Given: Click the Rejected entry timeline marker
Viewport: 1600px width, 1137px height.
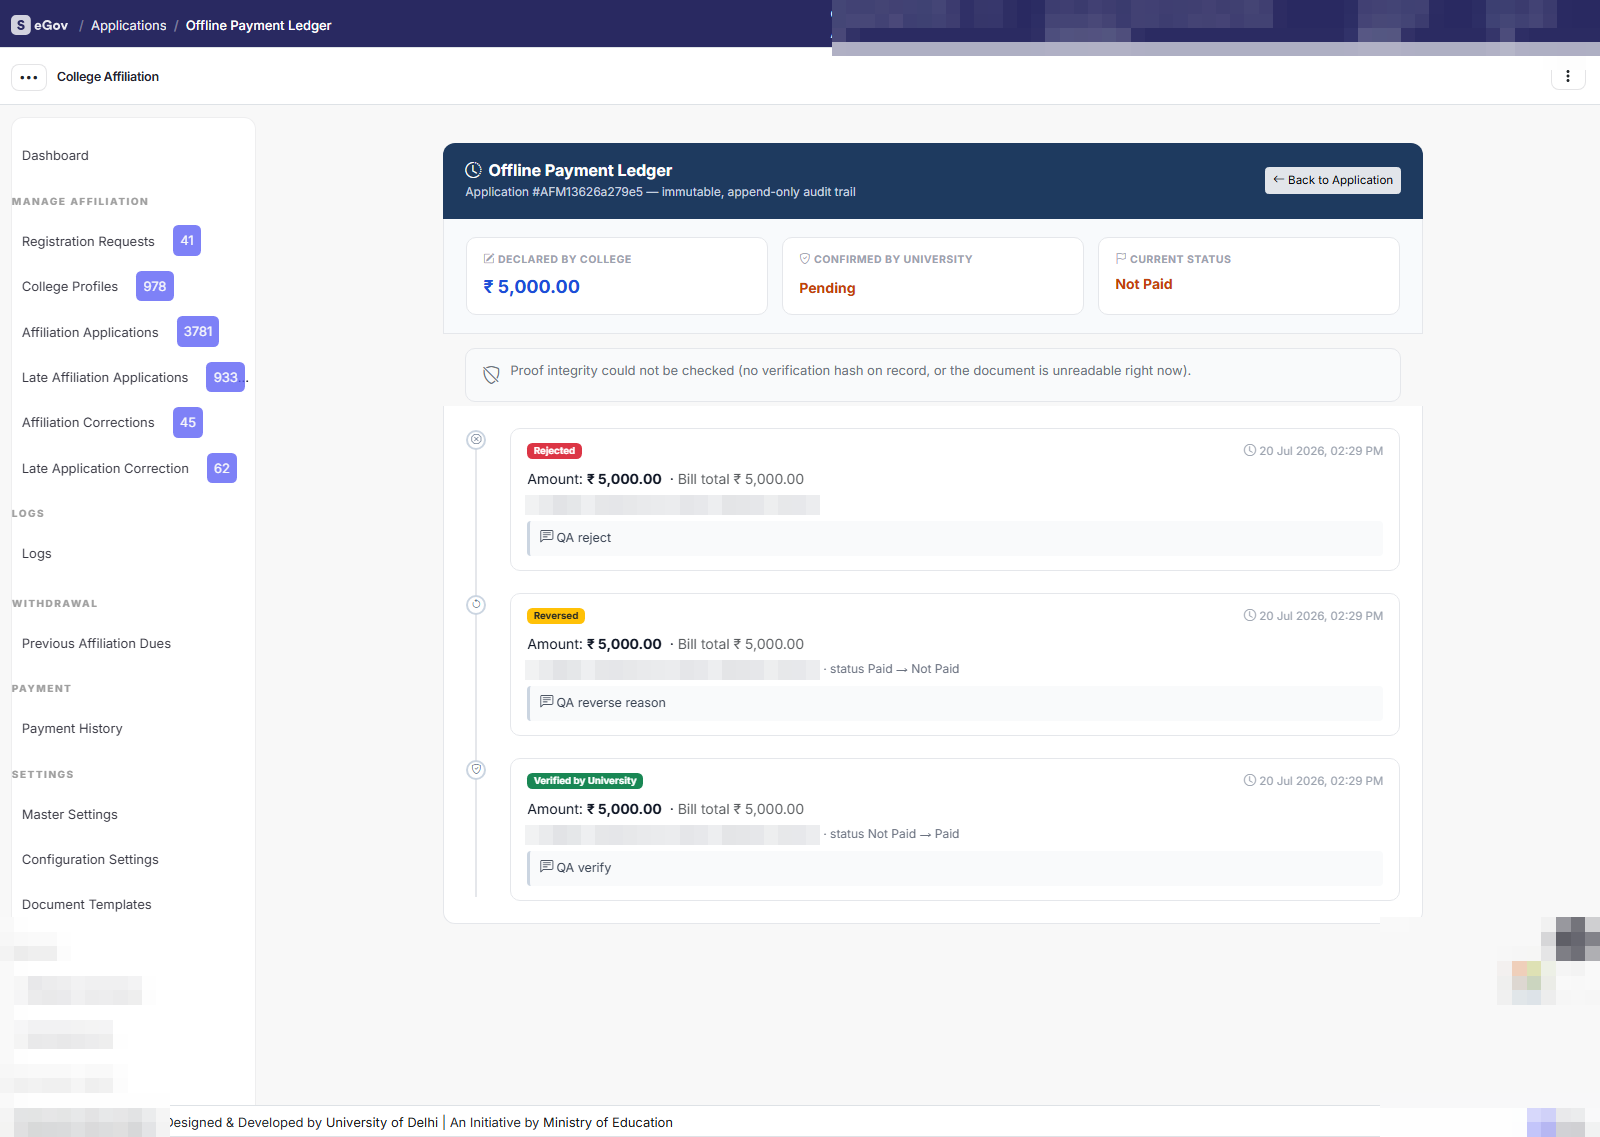Looking at the screenshot, I should click(477, 440).
